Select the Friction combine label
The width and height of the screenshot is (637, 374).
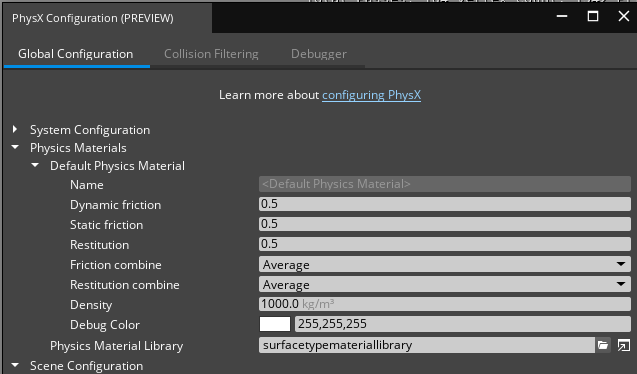116,265
